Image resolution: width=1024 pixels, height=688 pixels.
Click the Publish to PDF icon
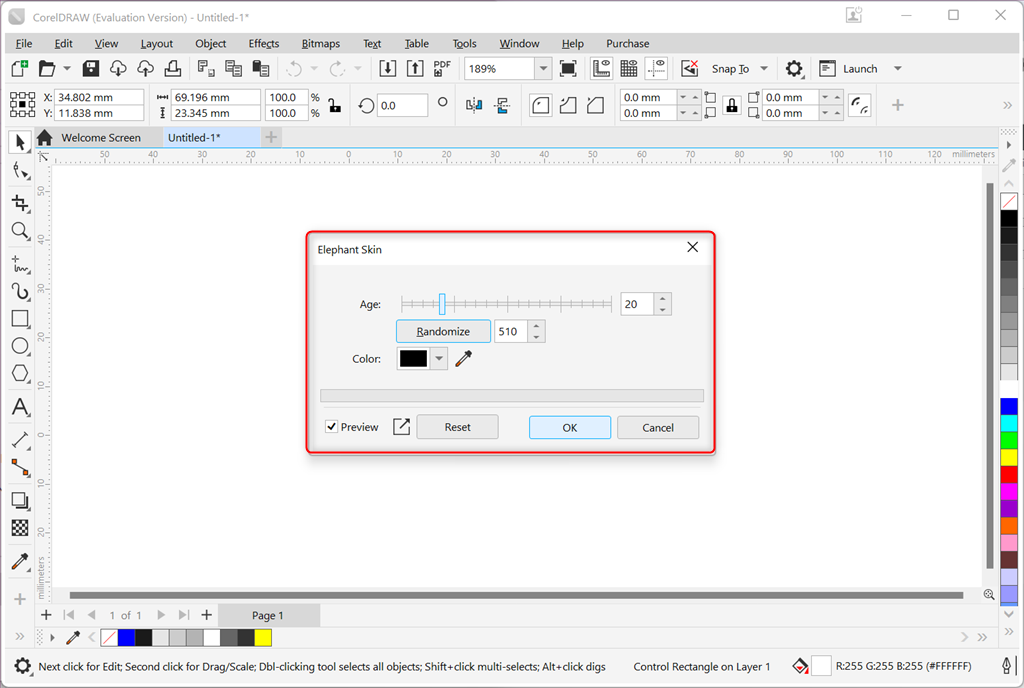pos(442,69)
